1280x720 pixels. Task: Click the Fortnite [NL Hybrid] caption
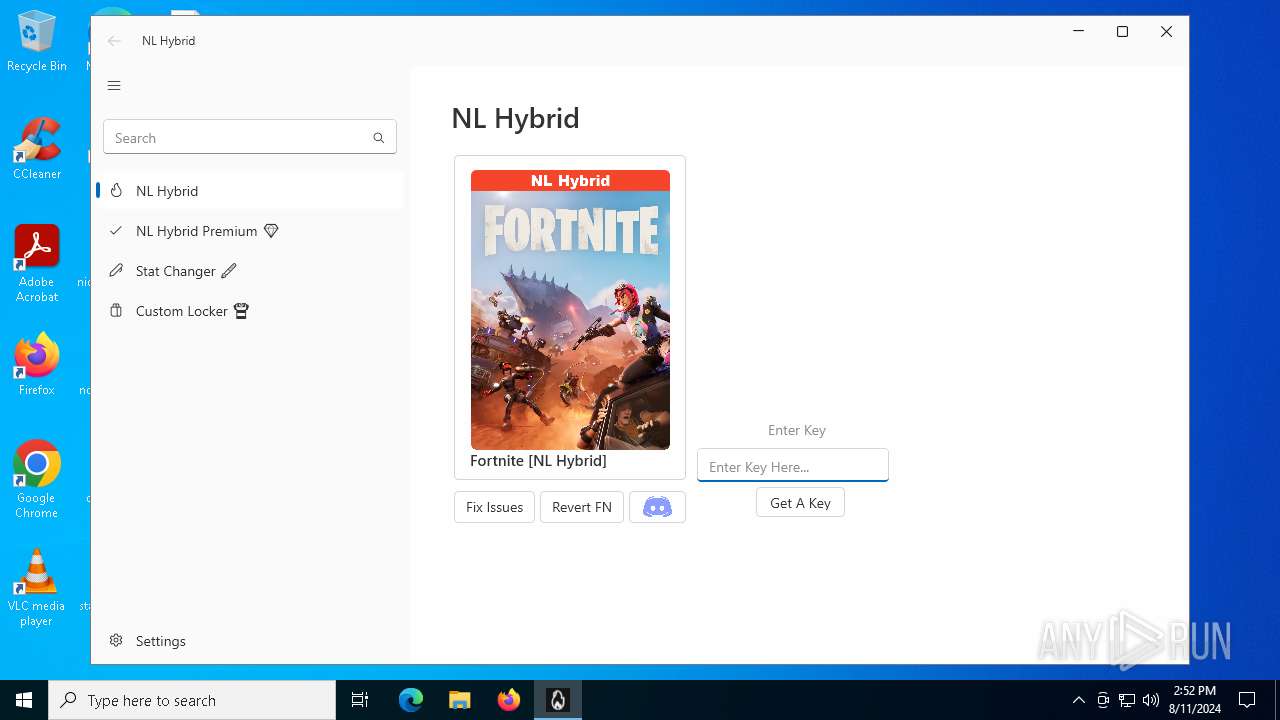coord(538,461)
